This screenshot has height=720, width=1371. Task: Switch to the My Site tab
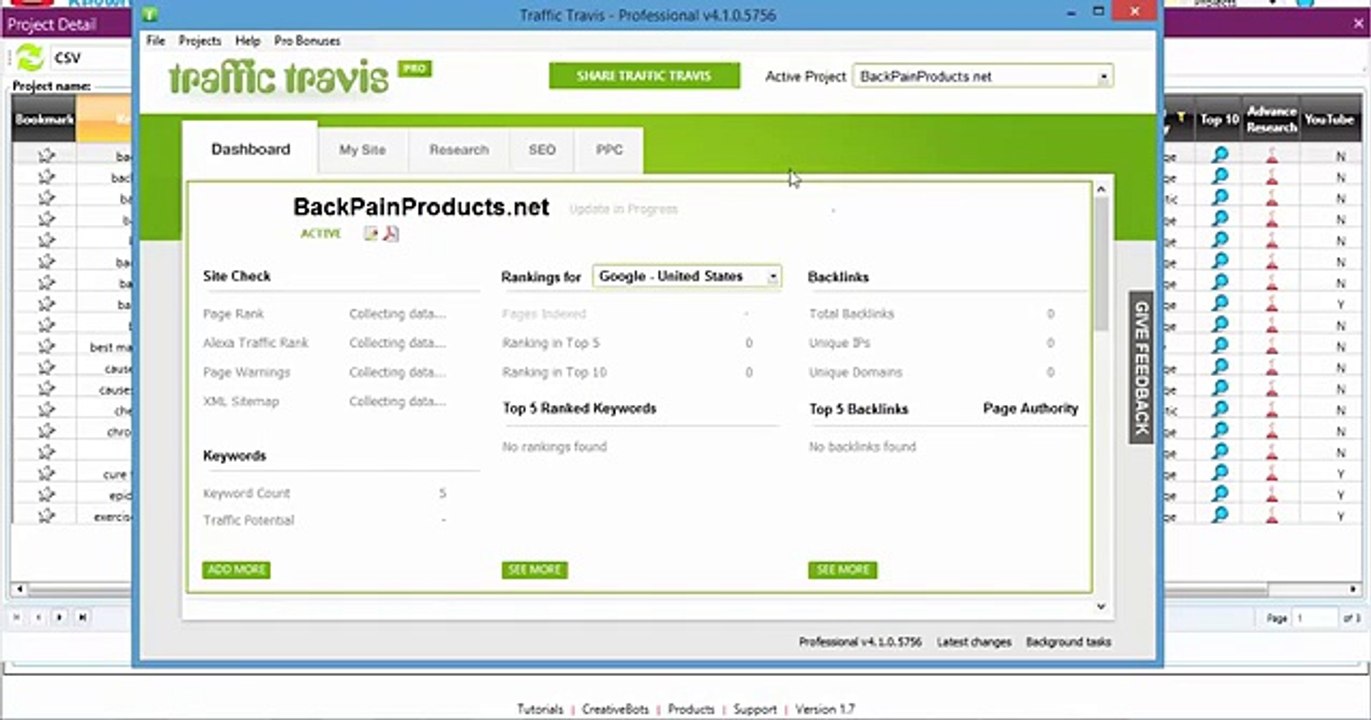pyautogui.click(x=362, y=150)
